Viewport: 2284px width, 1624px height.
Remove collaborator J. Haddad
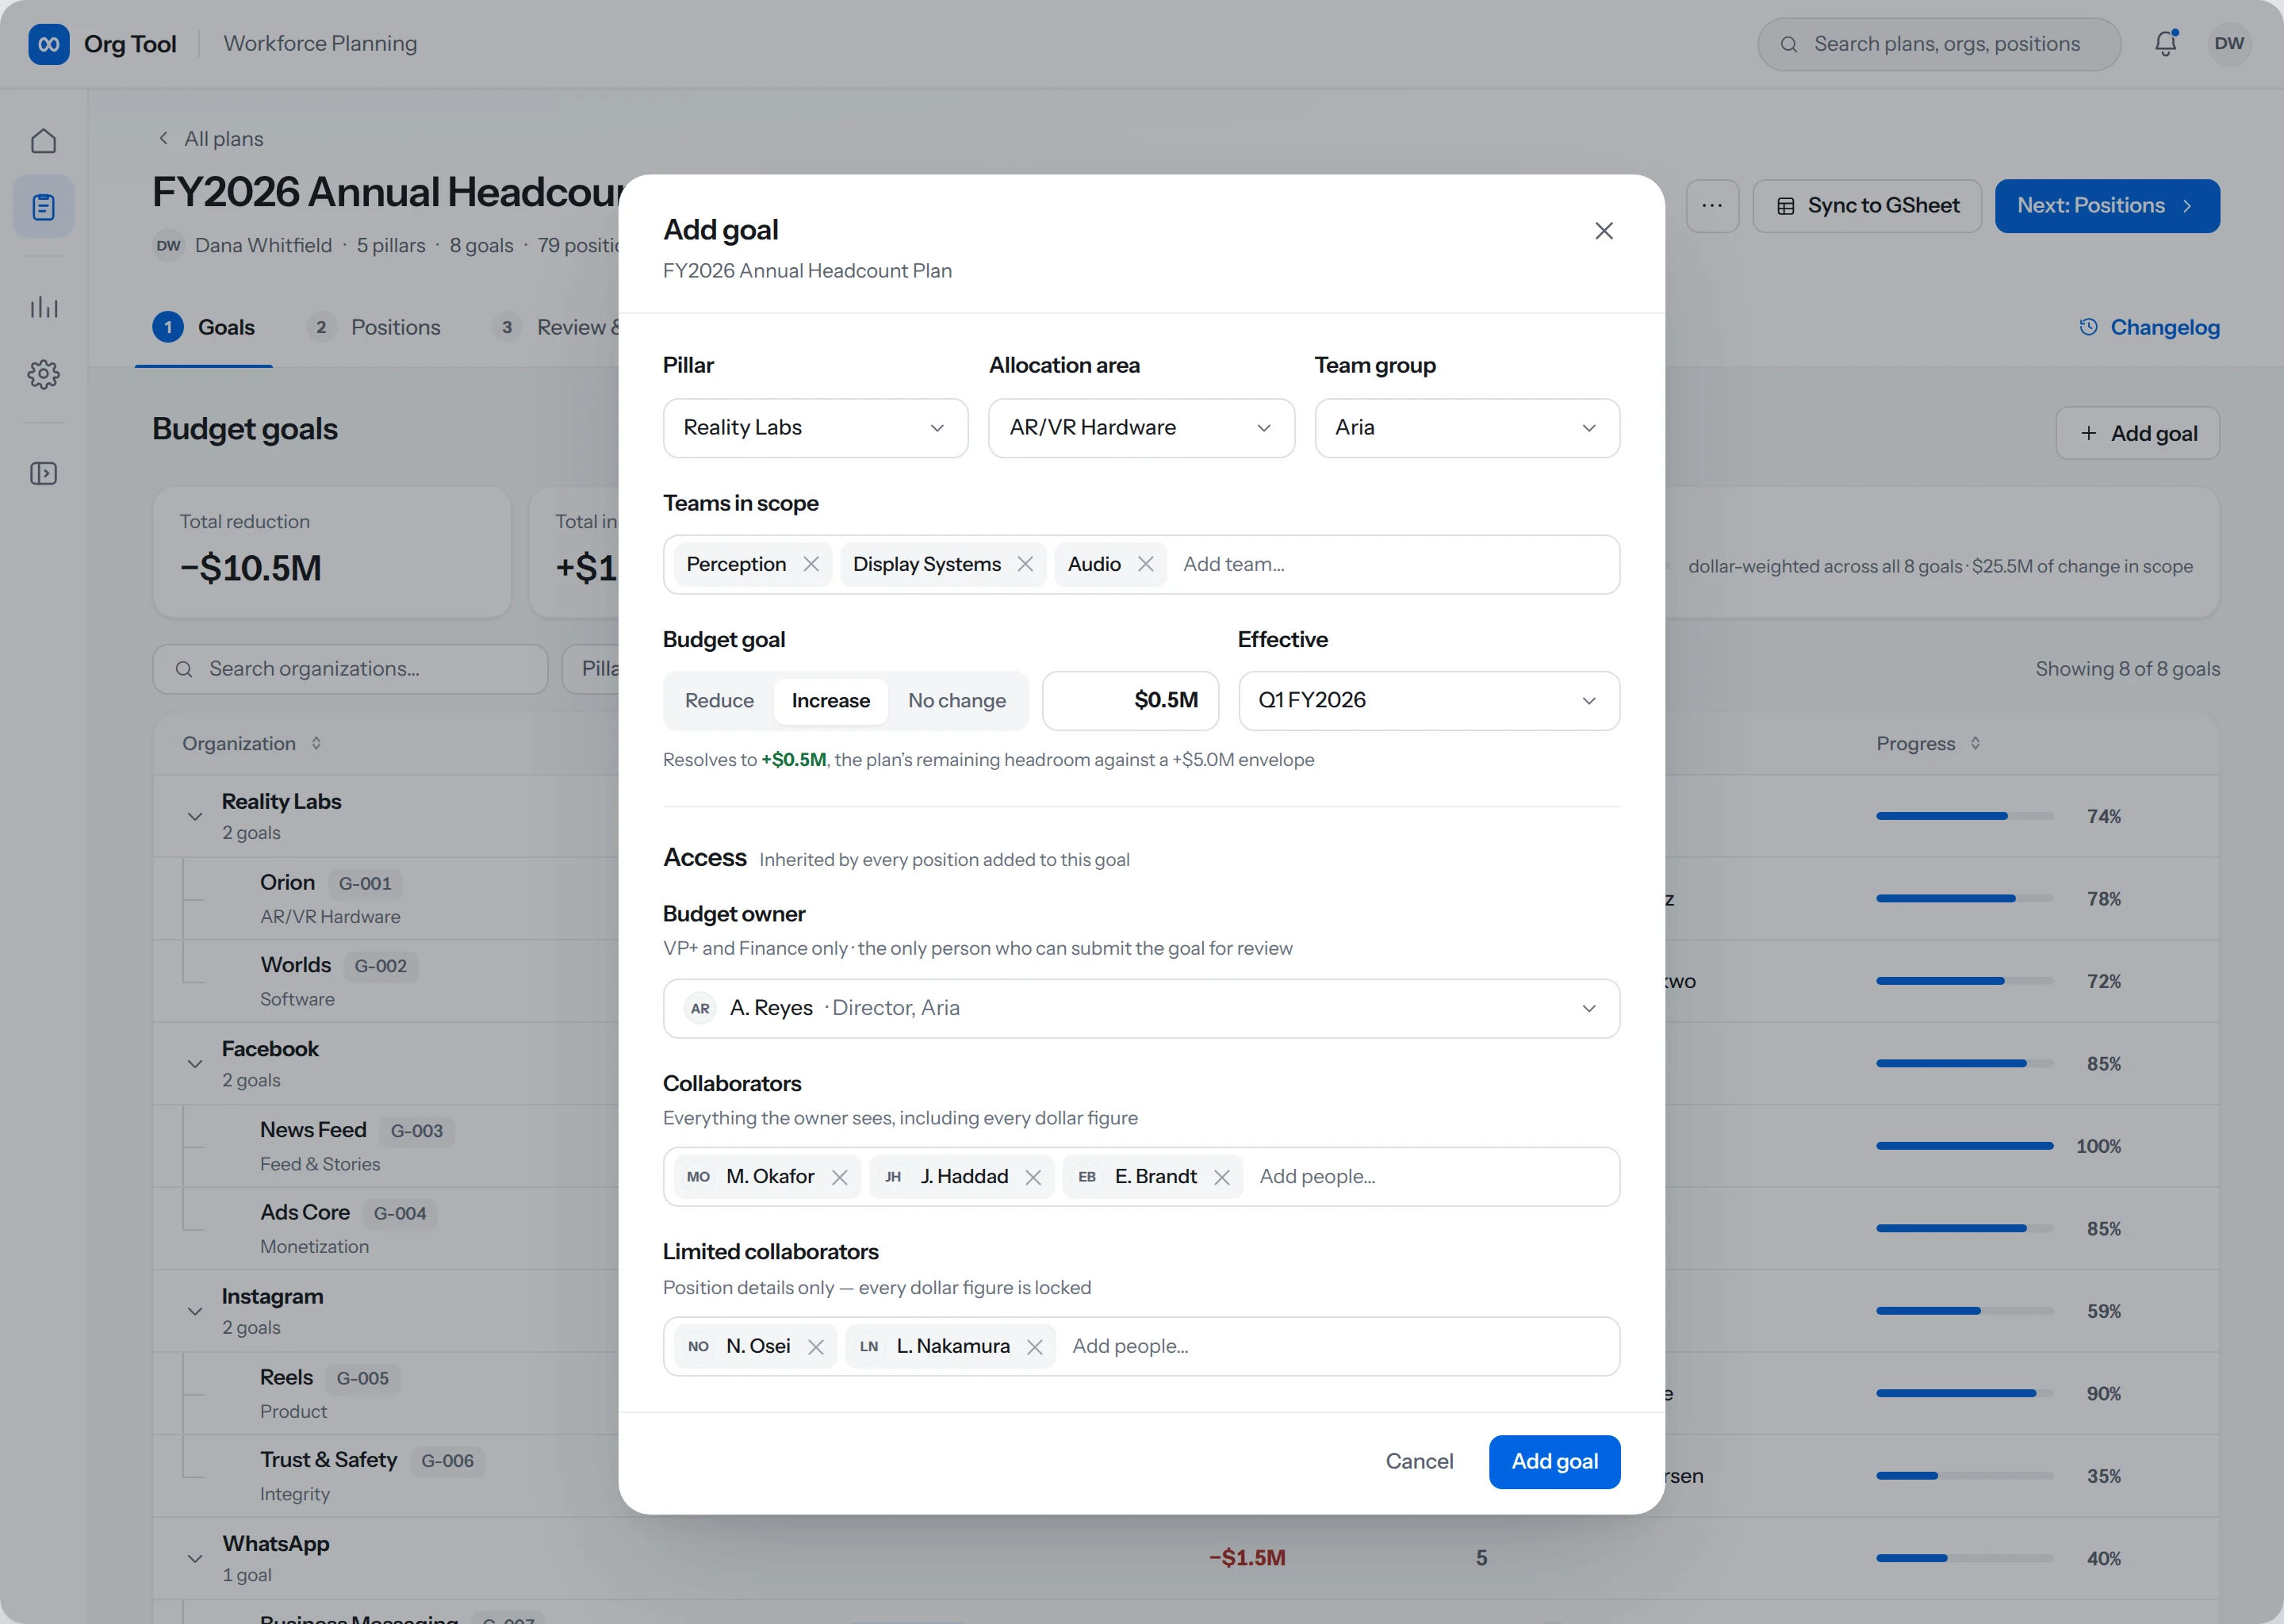tap(1033, 1178)
